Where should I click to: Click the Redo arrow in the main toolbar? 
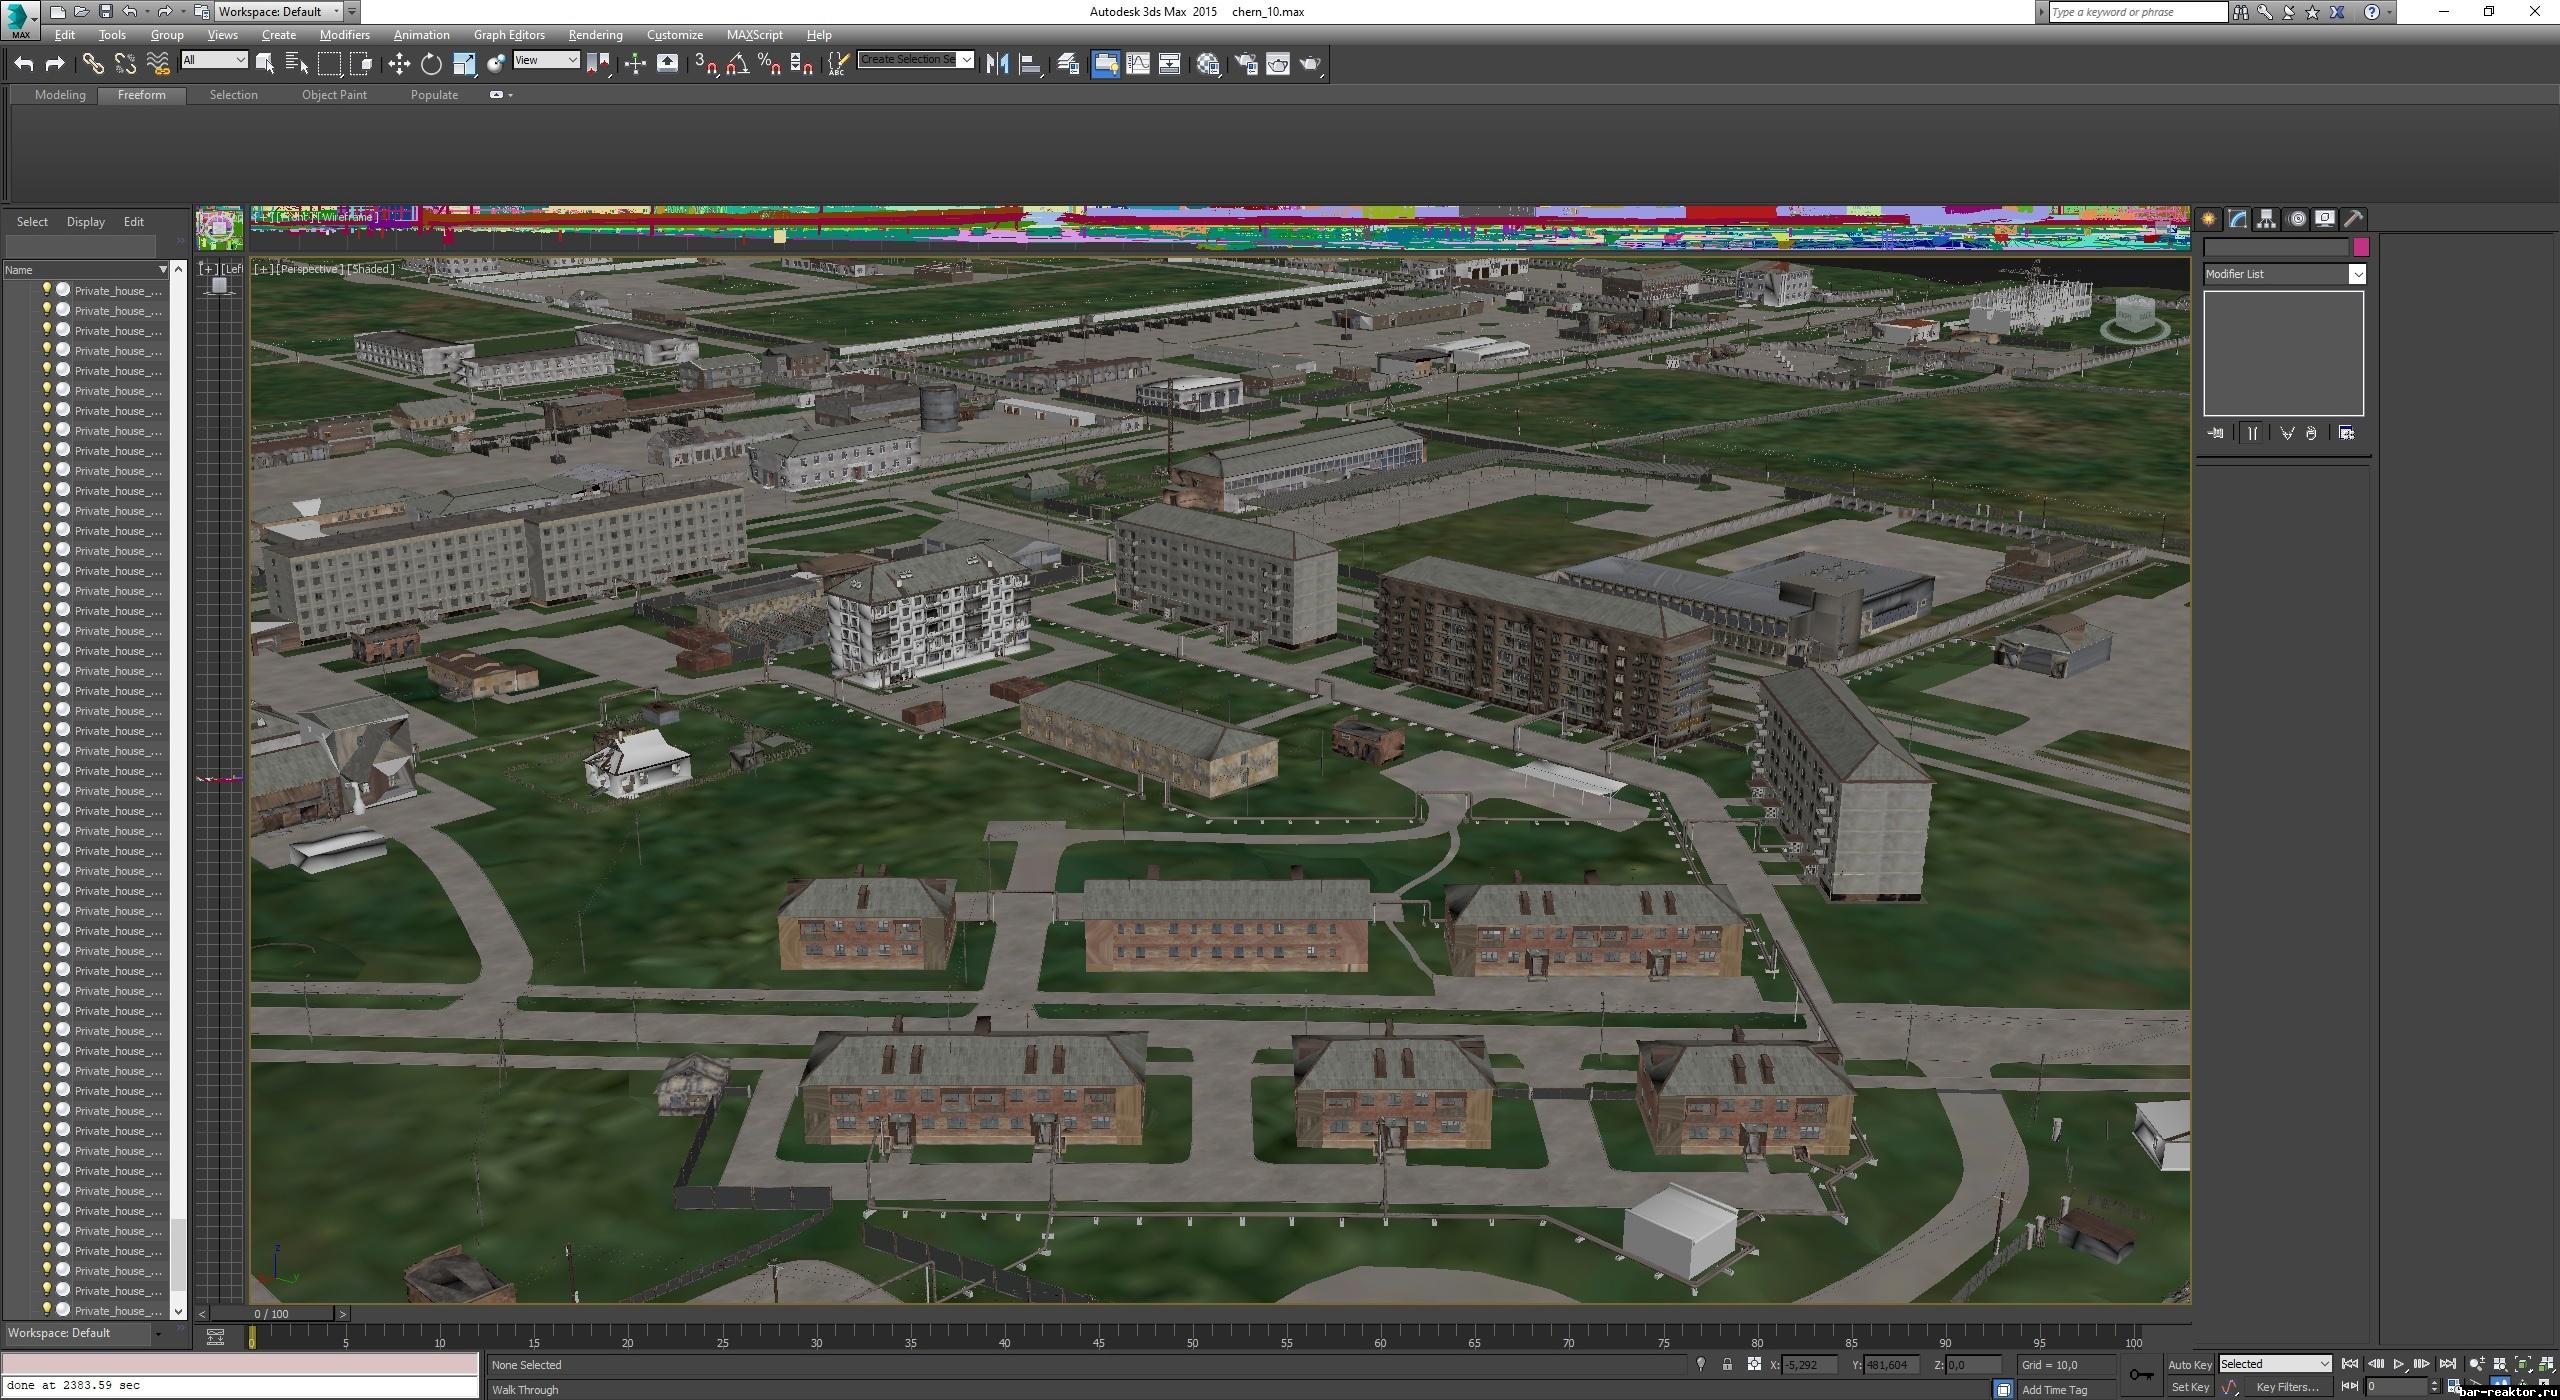(56, 64)
